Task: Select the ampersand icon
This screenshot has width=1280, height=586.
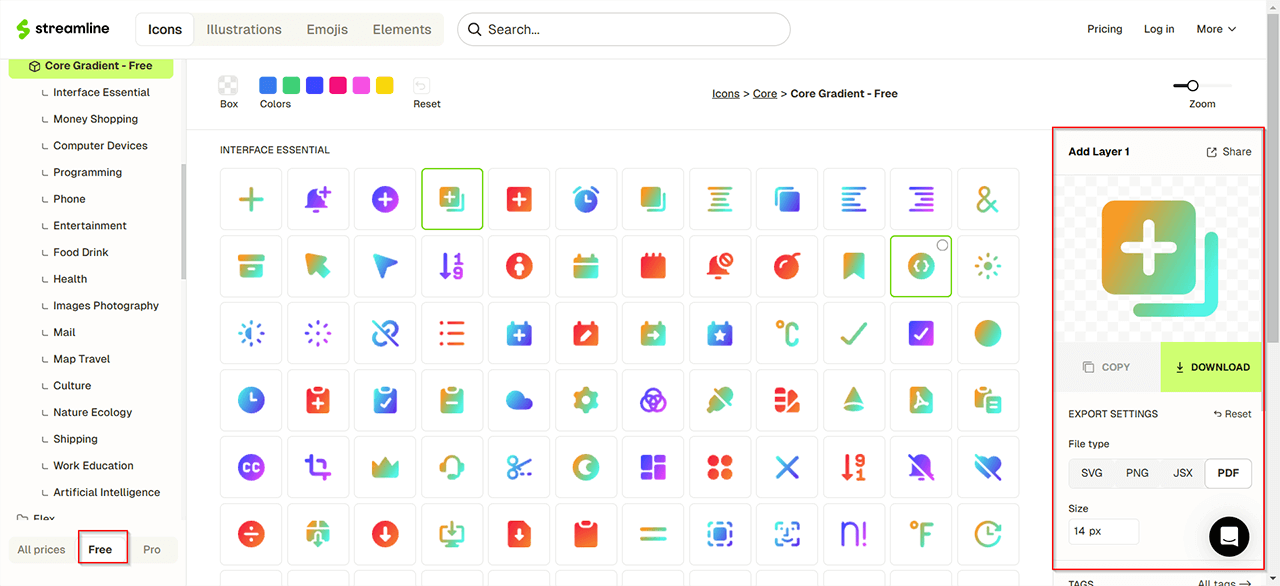Action: 987,200
